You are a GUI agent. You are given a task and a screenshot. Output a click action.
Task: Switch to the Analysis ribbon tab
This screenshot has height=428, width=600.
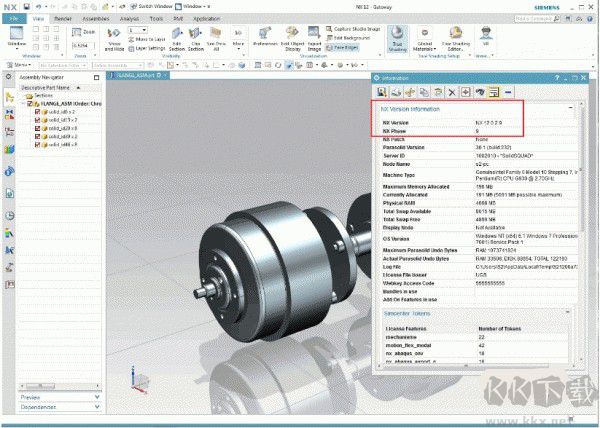click(x=129, y=18)
